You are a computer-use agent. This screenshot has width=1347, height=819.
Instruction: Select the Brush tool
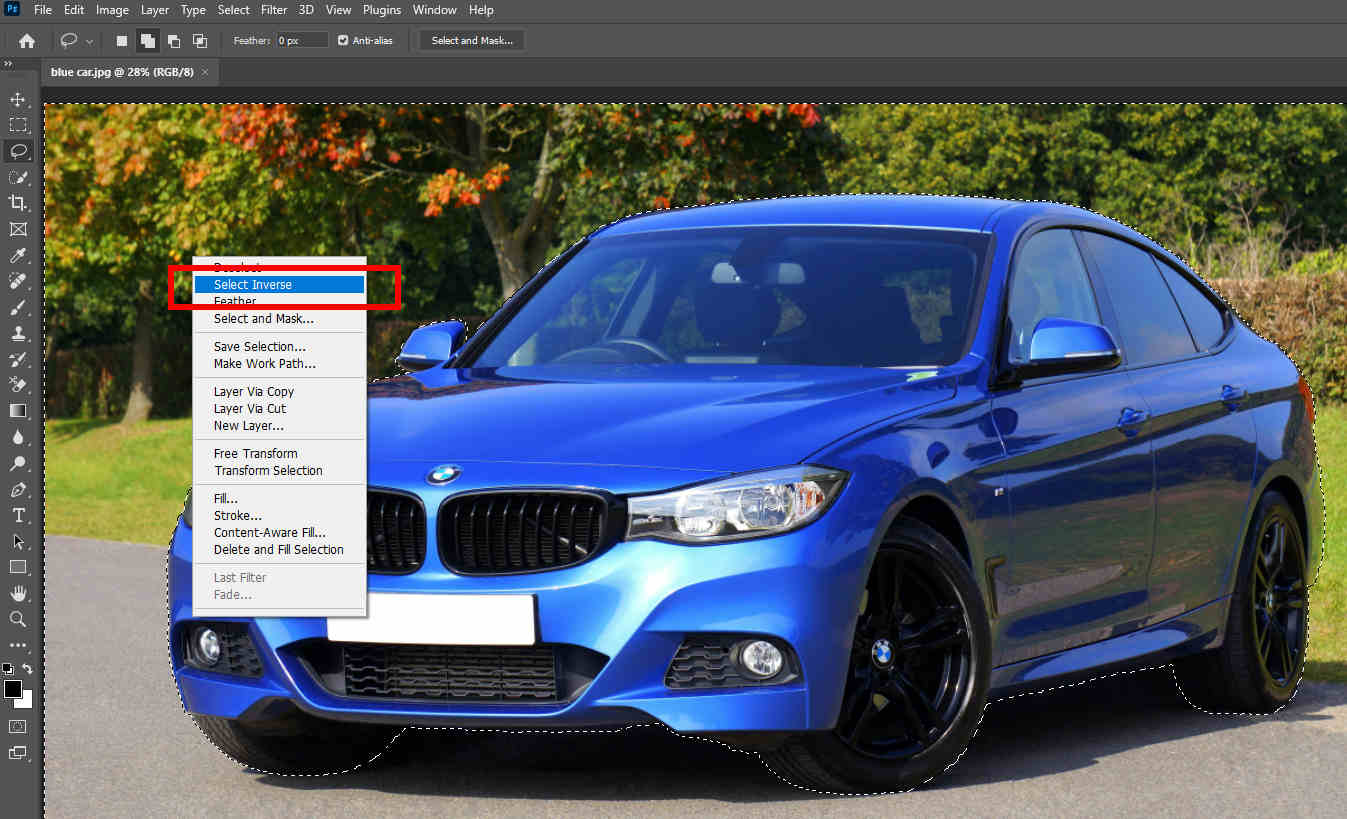click(18, 308)
